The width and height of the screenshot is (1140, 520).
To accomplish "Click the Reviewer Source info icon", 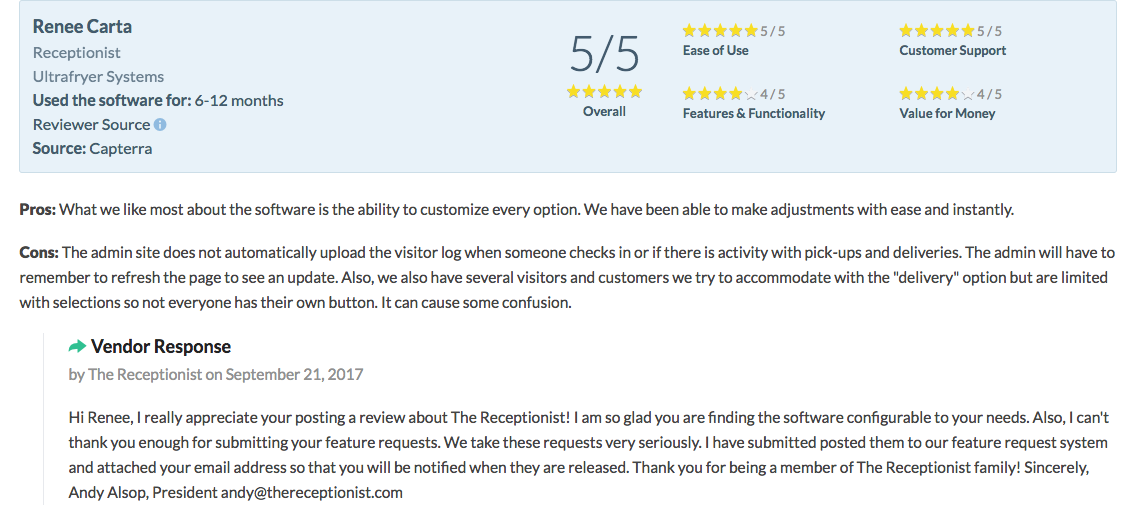I will (x=160, y=124).
